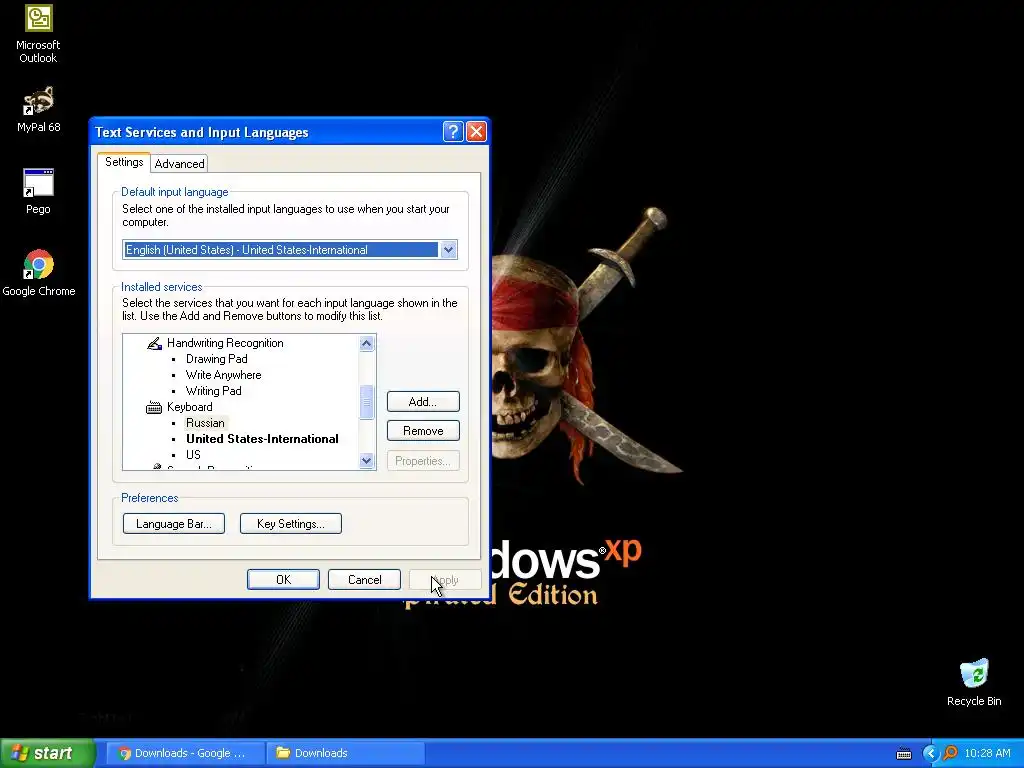Click the dialog's Help question mark button
1024x768 pixels.
coord(453,132)
